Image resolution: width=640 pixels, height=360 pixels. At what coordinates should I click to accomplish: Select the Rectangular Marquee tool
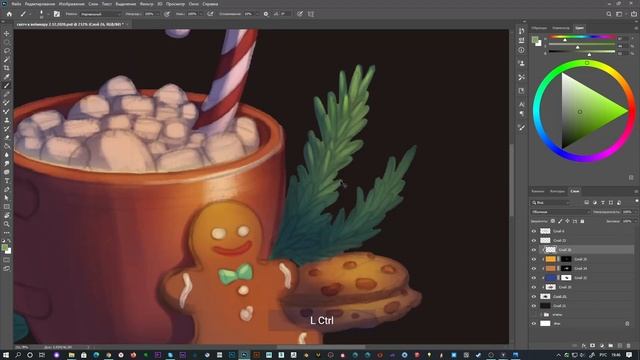pos(7,42)
